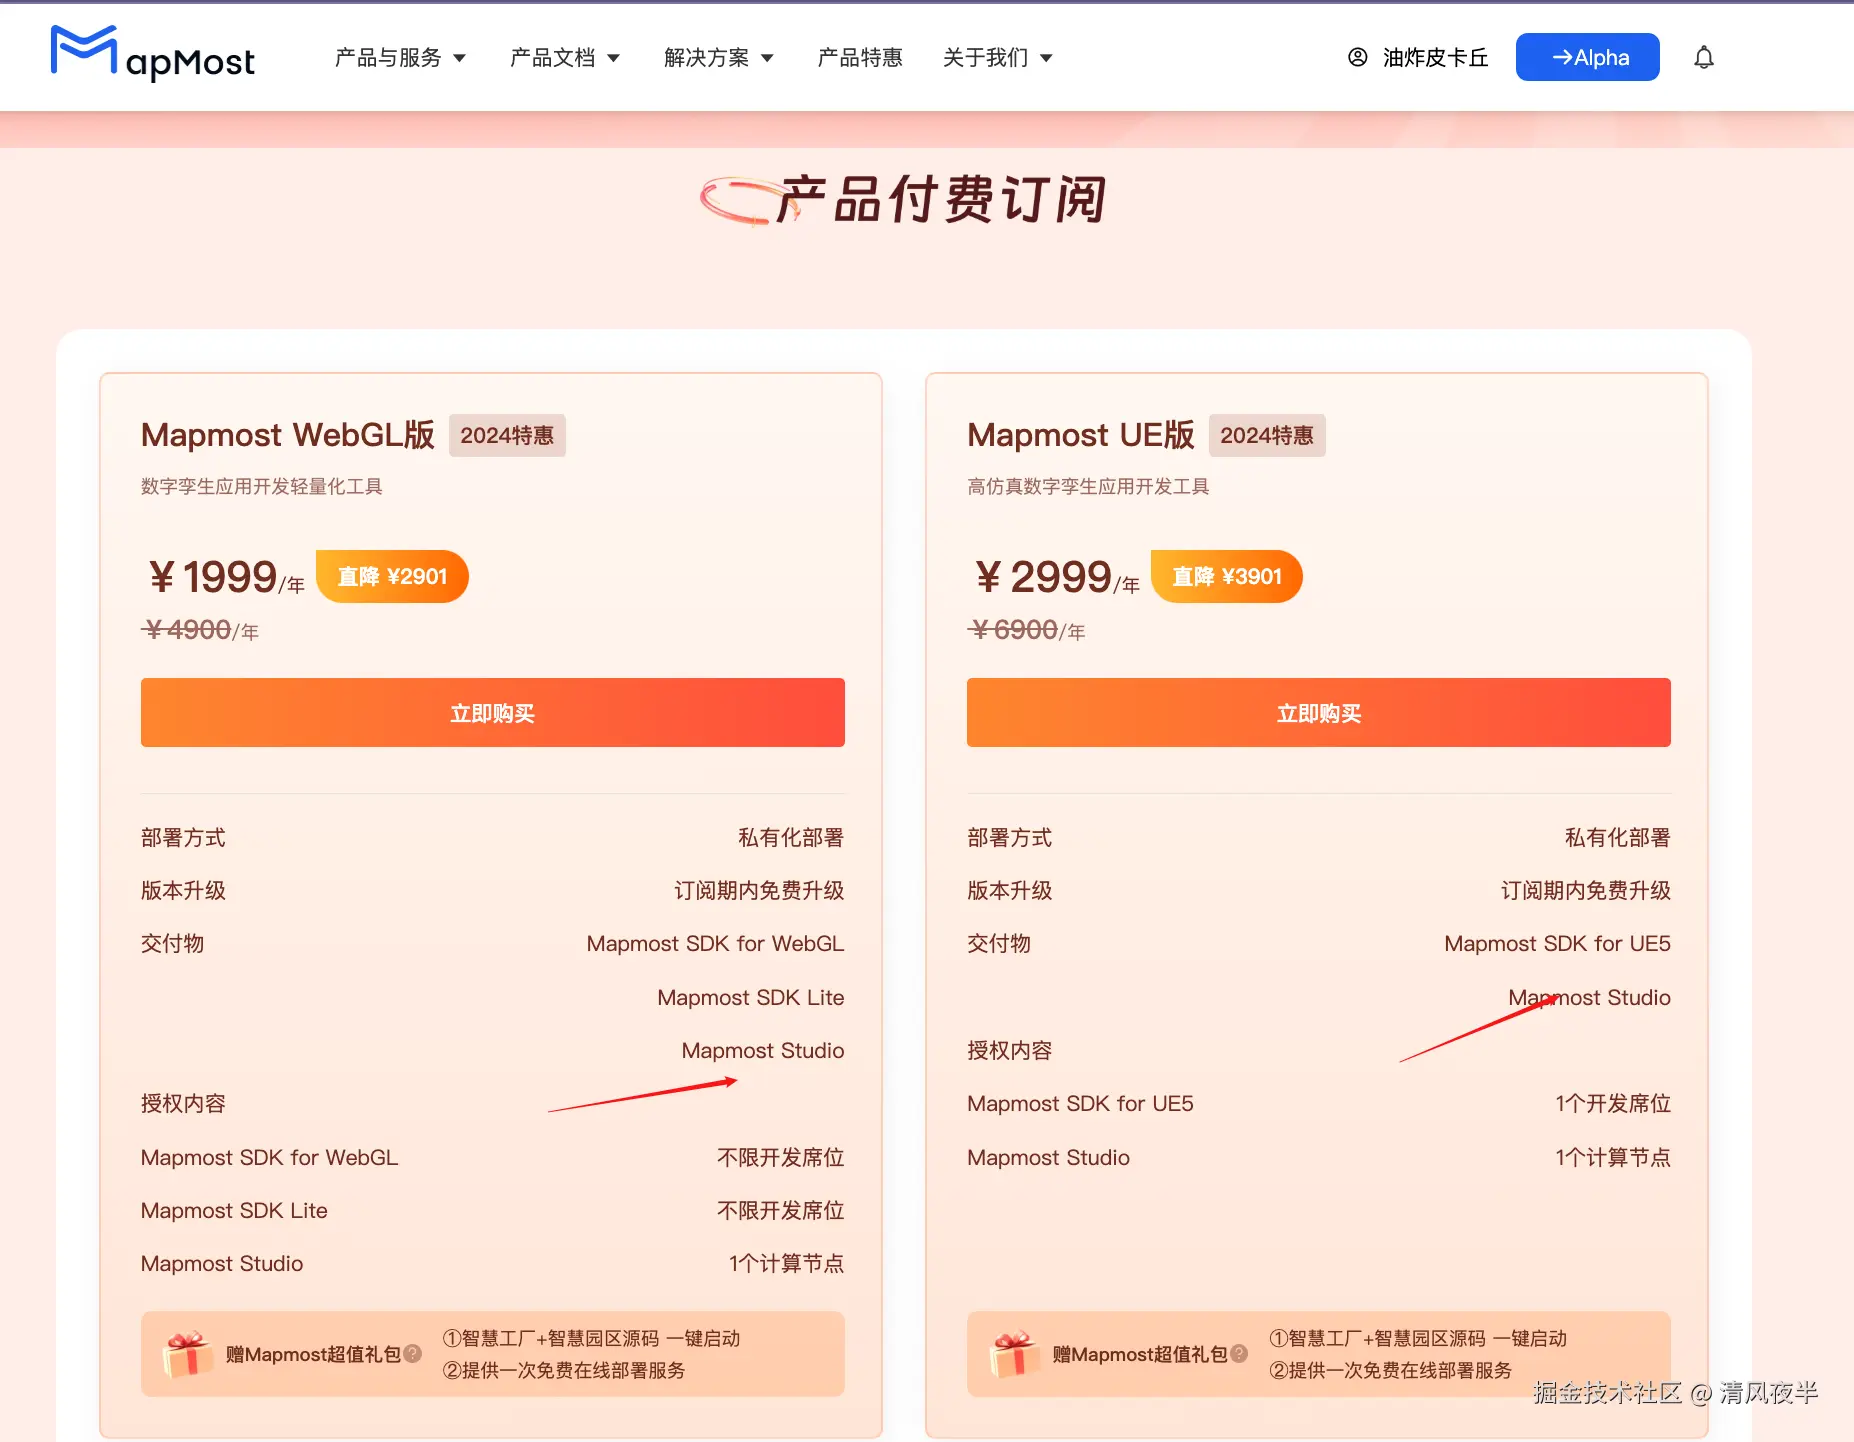
Task: Click the MapMost logo
Action: pyautogui.click(x=153, y=54)
